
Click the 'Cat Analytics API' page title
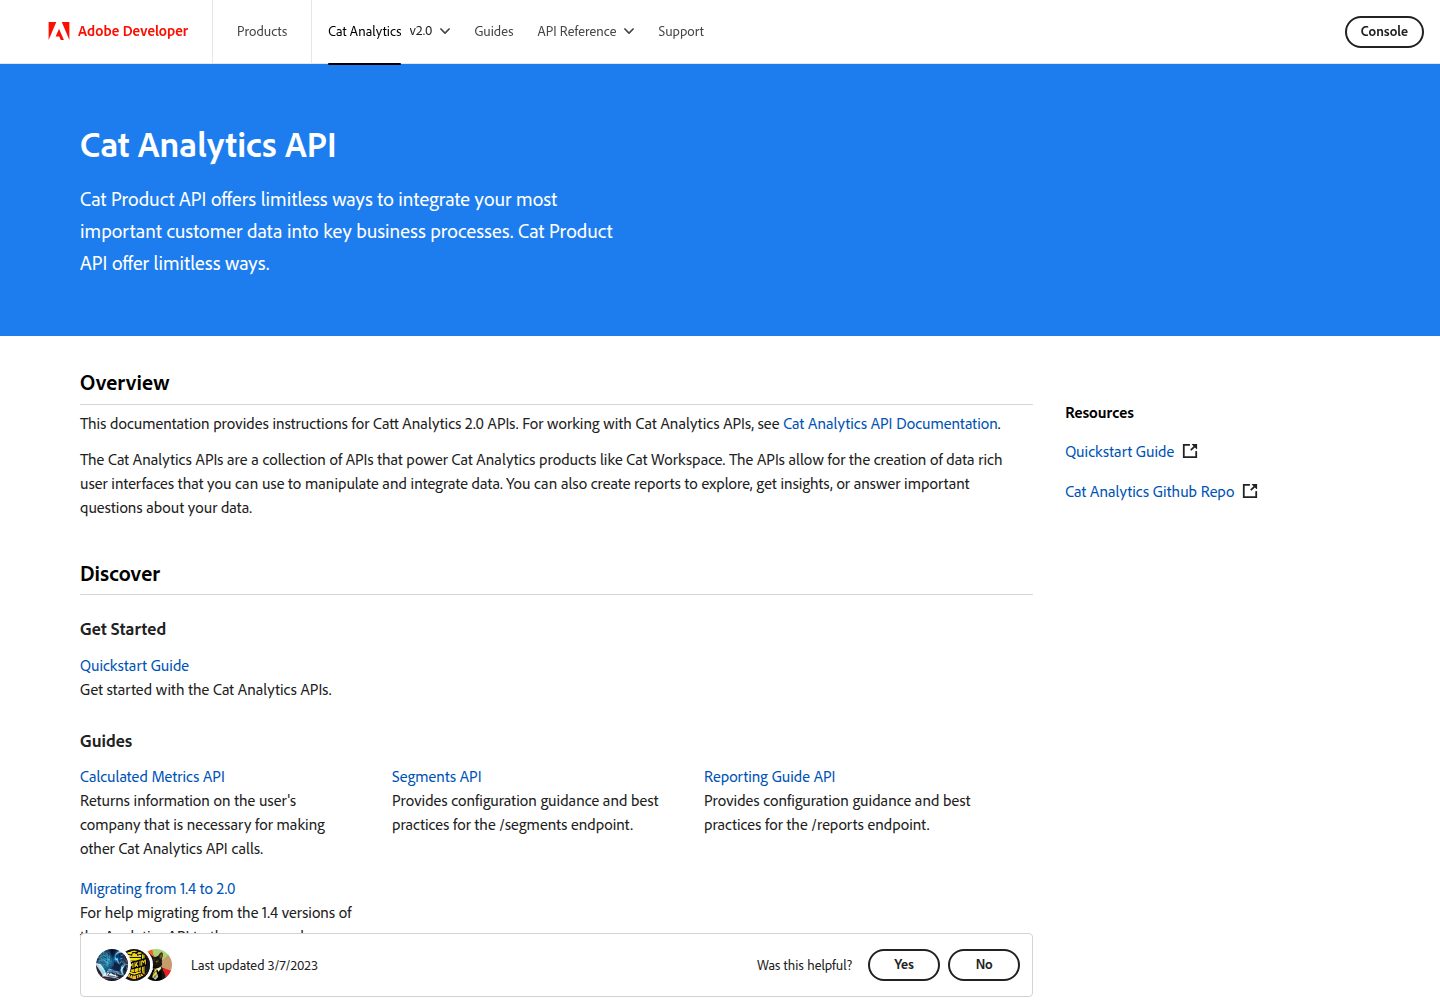pyautogui.click(x=208, y=145)
